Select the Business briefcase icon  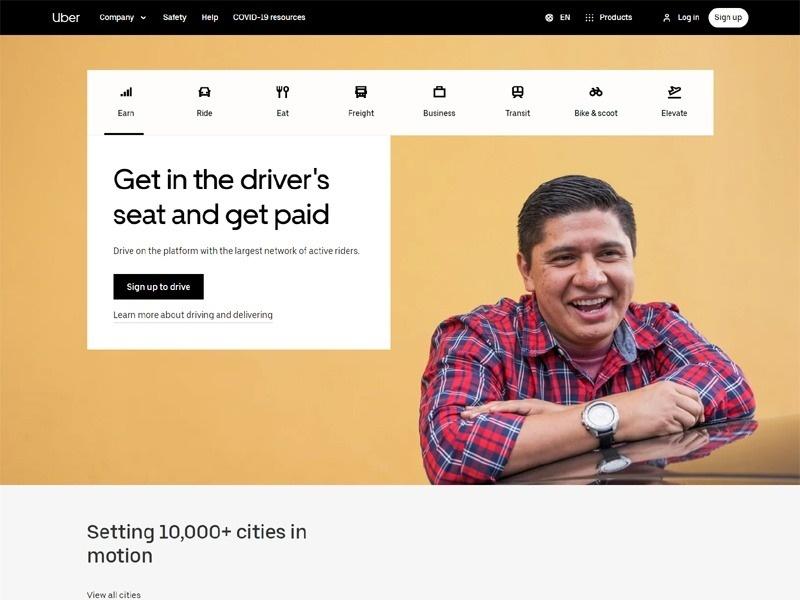(439, 92)
